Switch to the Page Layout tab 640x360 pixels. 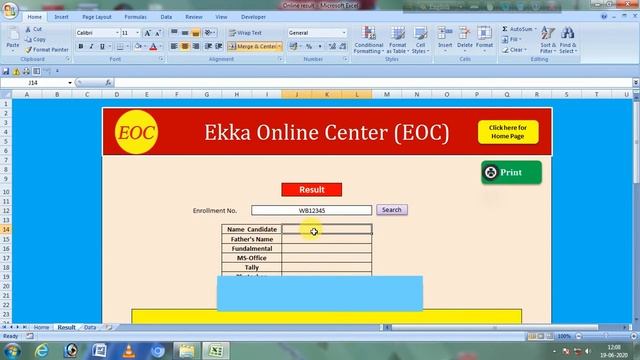tap(97, 17)
